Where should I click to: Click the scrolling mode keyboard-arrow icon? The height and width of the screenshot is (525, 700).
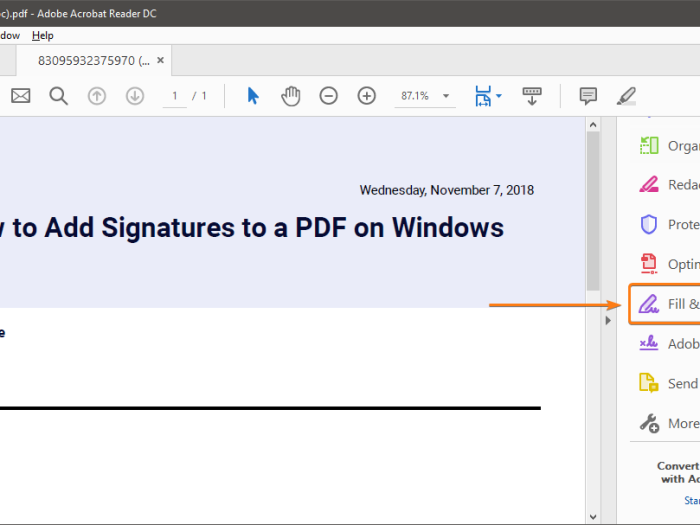532,96
